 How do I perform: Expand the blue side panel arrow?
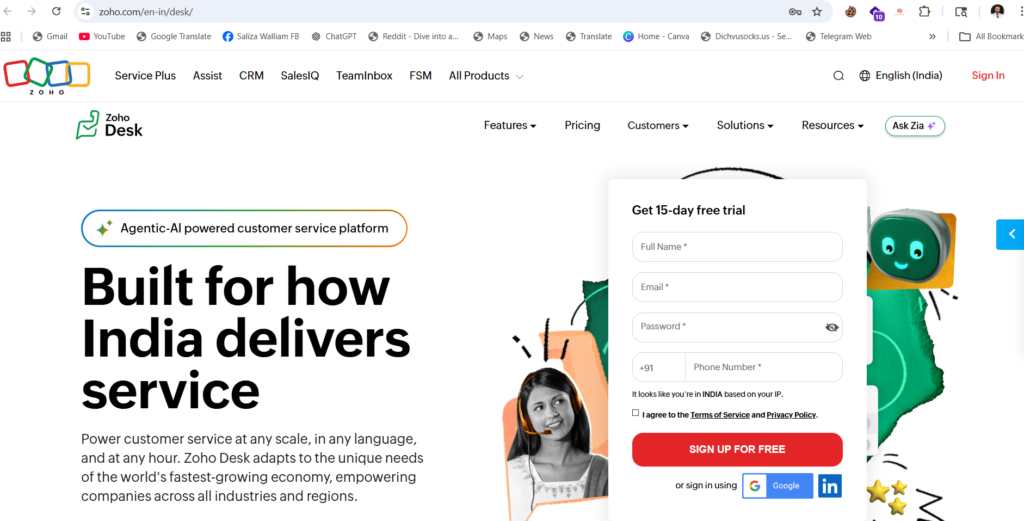coord(1010,234)
